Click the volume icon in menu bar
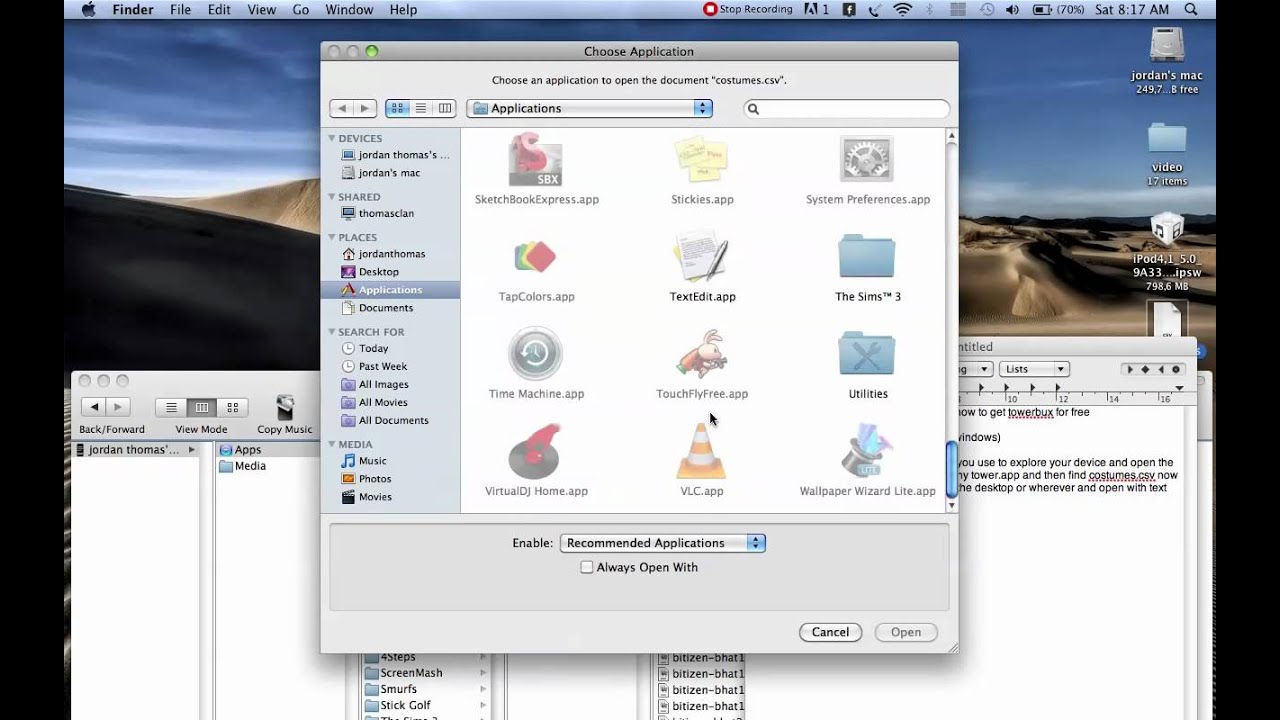 click(x=1012, y=10)
